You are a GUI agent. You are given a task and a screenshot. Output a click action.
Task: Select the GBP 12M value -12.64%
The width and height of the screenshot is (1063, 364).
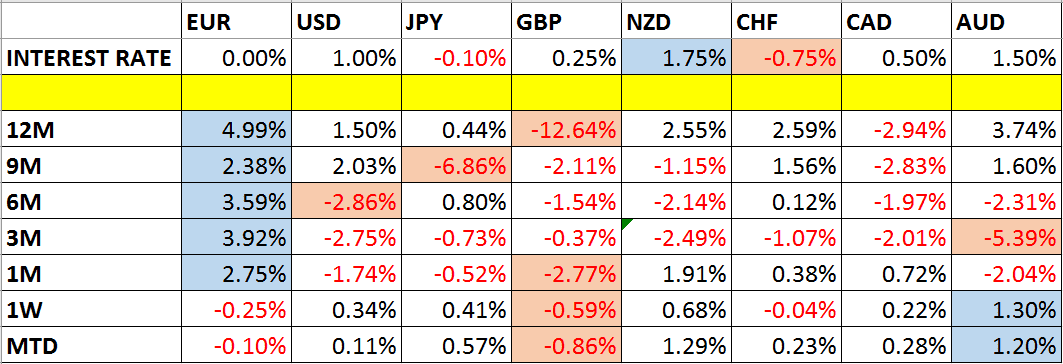(x=566, y=128)
